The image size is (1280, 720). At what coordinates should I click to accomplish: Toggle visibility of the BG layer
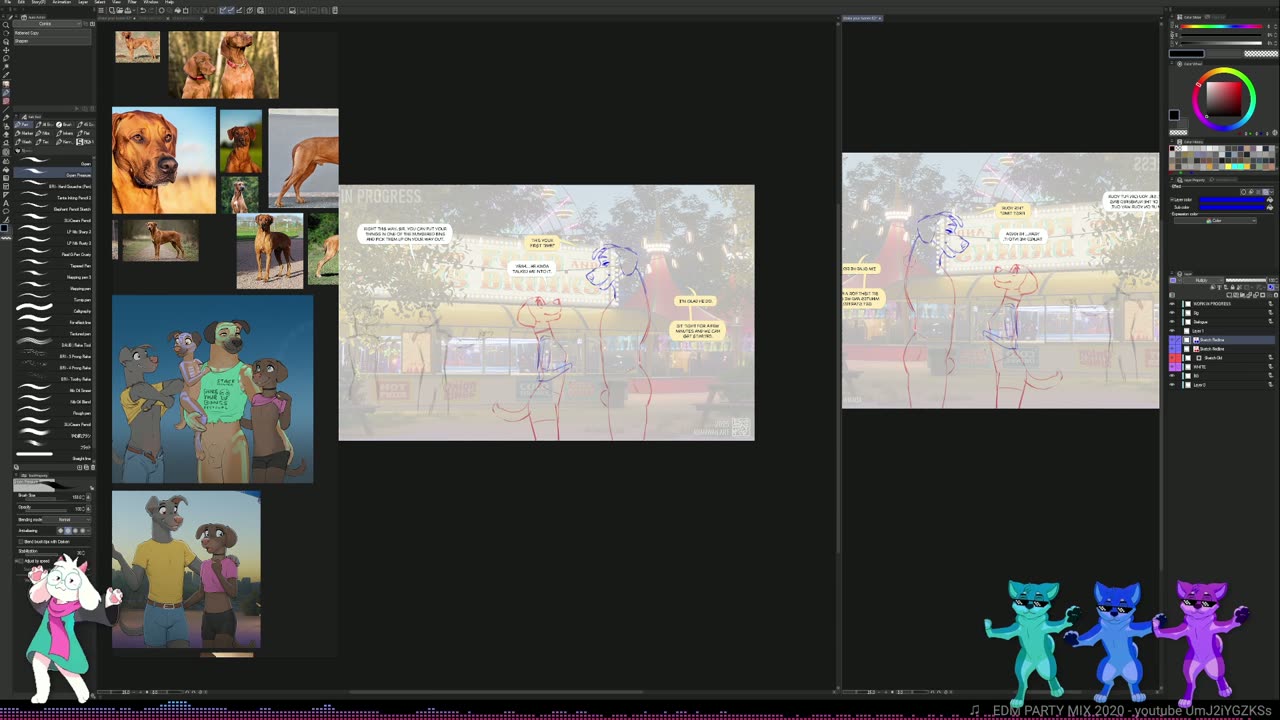click(x=1172, y=376)
